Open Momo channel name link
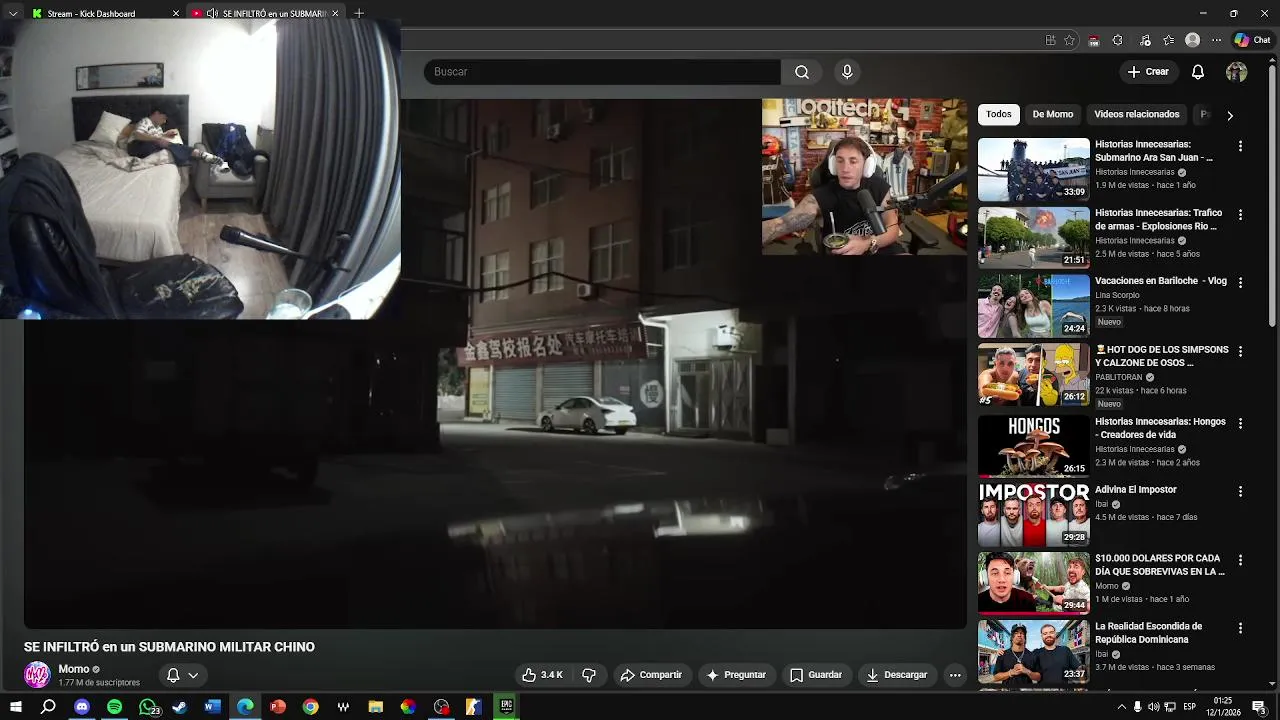Screen dimensions: 1280x720 (74, 669)
